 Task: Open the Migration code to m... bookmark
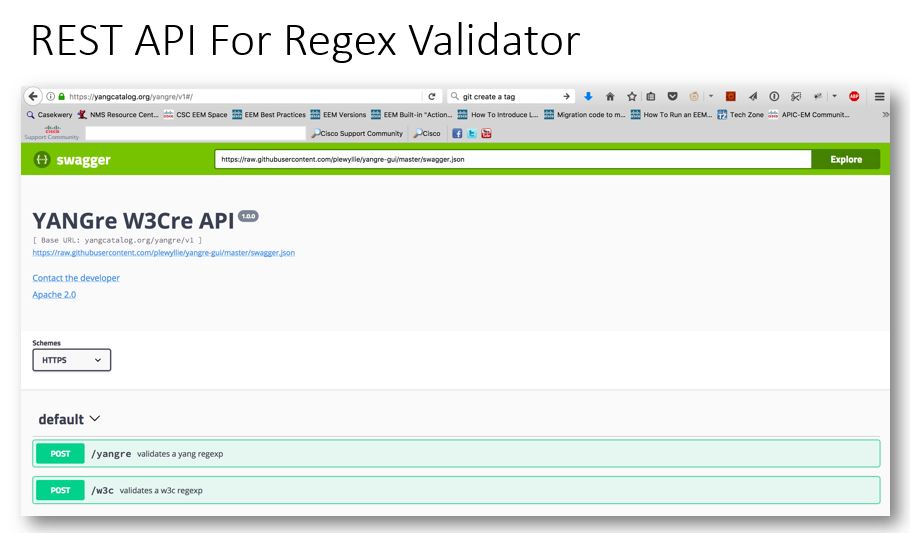coord(585,115)
